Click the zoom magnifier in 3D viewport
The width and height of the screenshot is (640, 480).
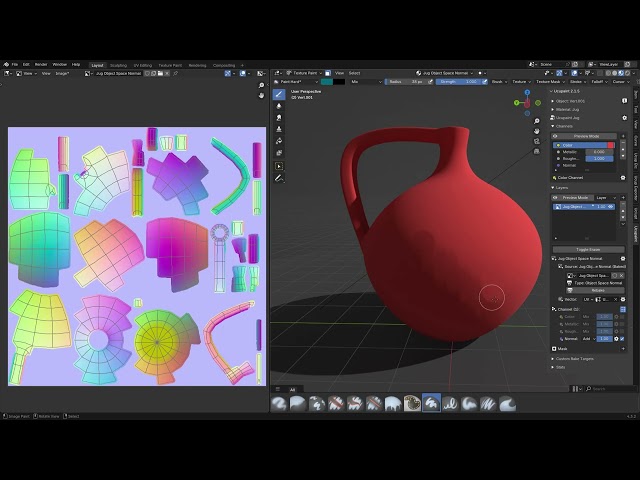[537, 121]
